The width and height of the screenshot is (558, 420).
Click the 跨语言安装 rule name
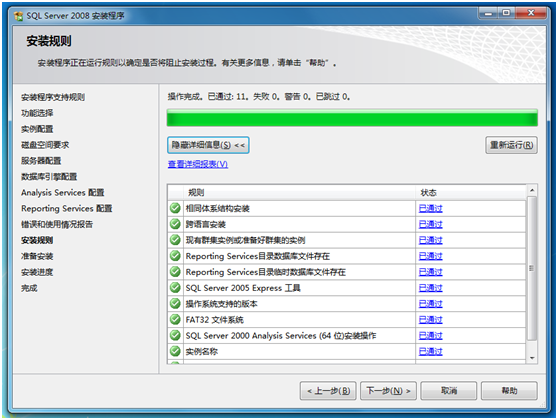coord(206,225)
